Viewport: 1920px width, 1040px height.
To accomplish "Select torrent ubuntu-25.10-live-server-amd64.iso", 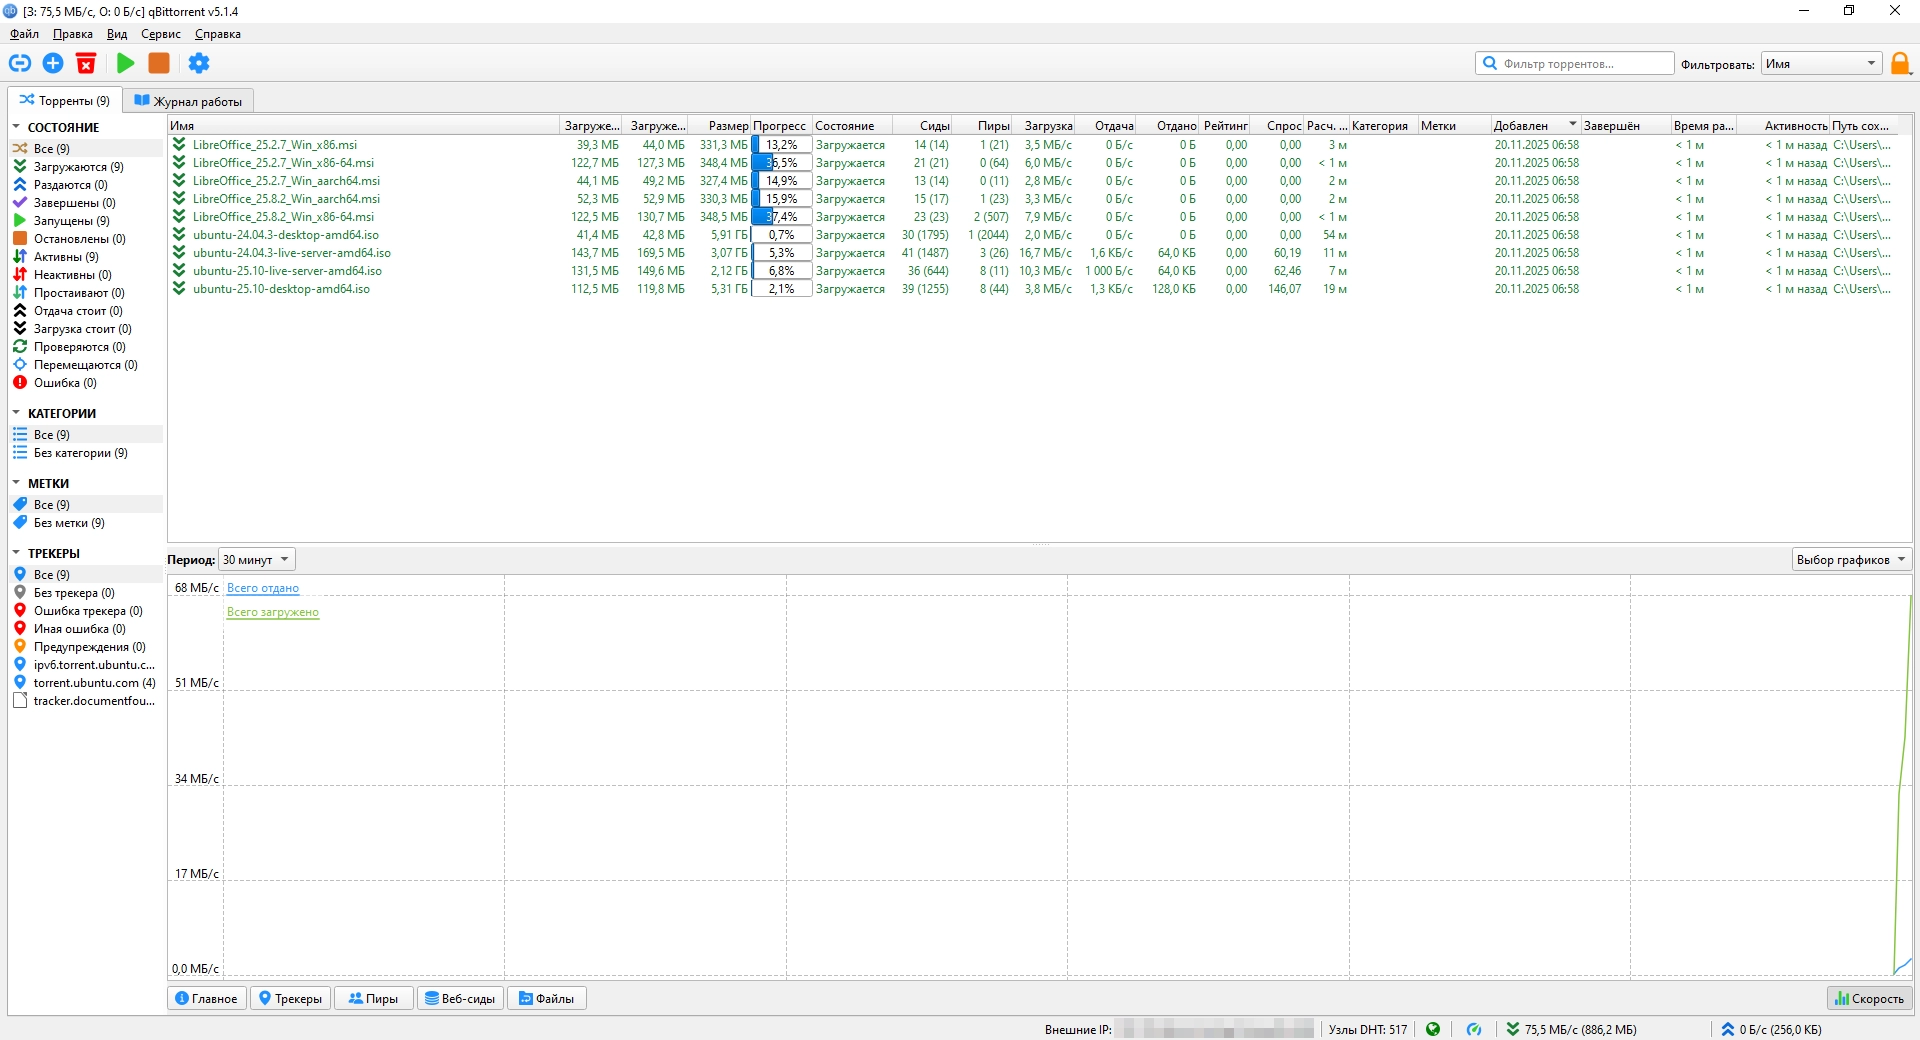I will click(x=287, y=271).
